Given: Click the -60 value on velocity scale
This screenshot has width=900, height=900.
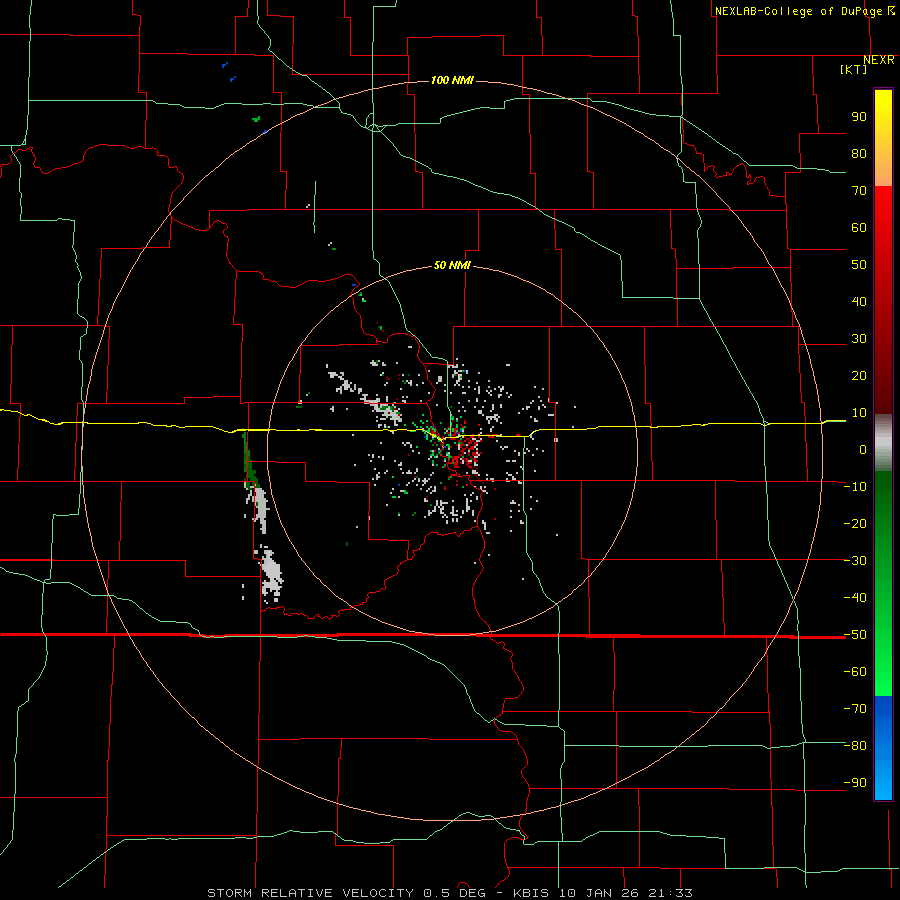Looking at the screenshot, I should pos(855,672).
